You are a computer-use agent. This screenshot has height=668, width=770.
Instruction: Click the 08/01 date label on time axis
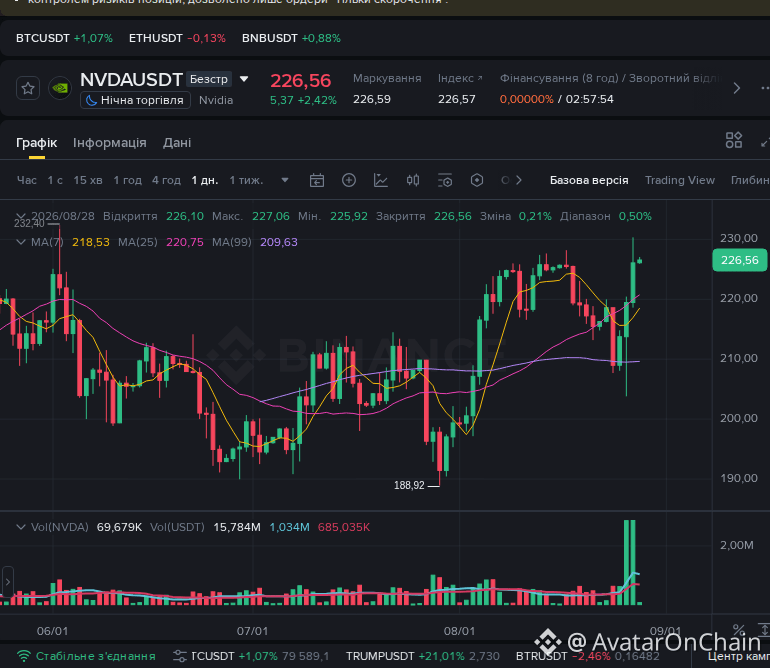(460, 631)
